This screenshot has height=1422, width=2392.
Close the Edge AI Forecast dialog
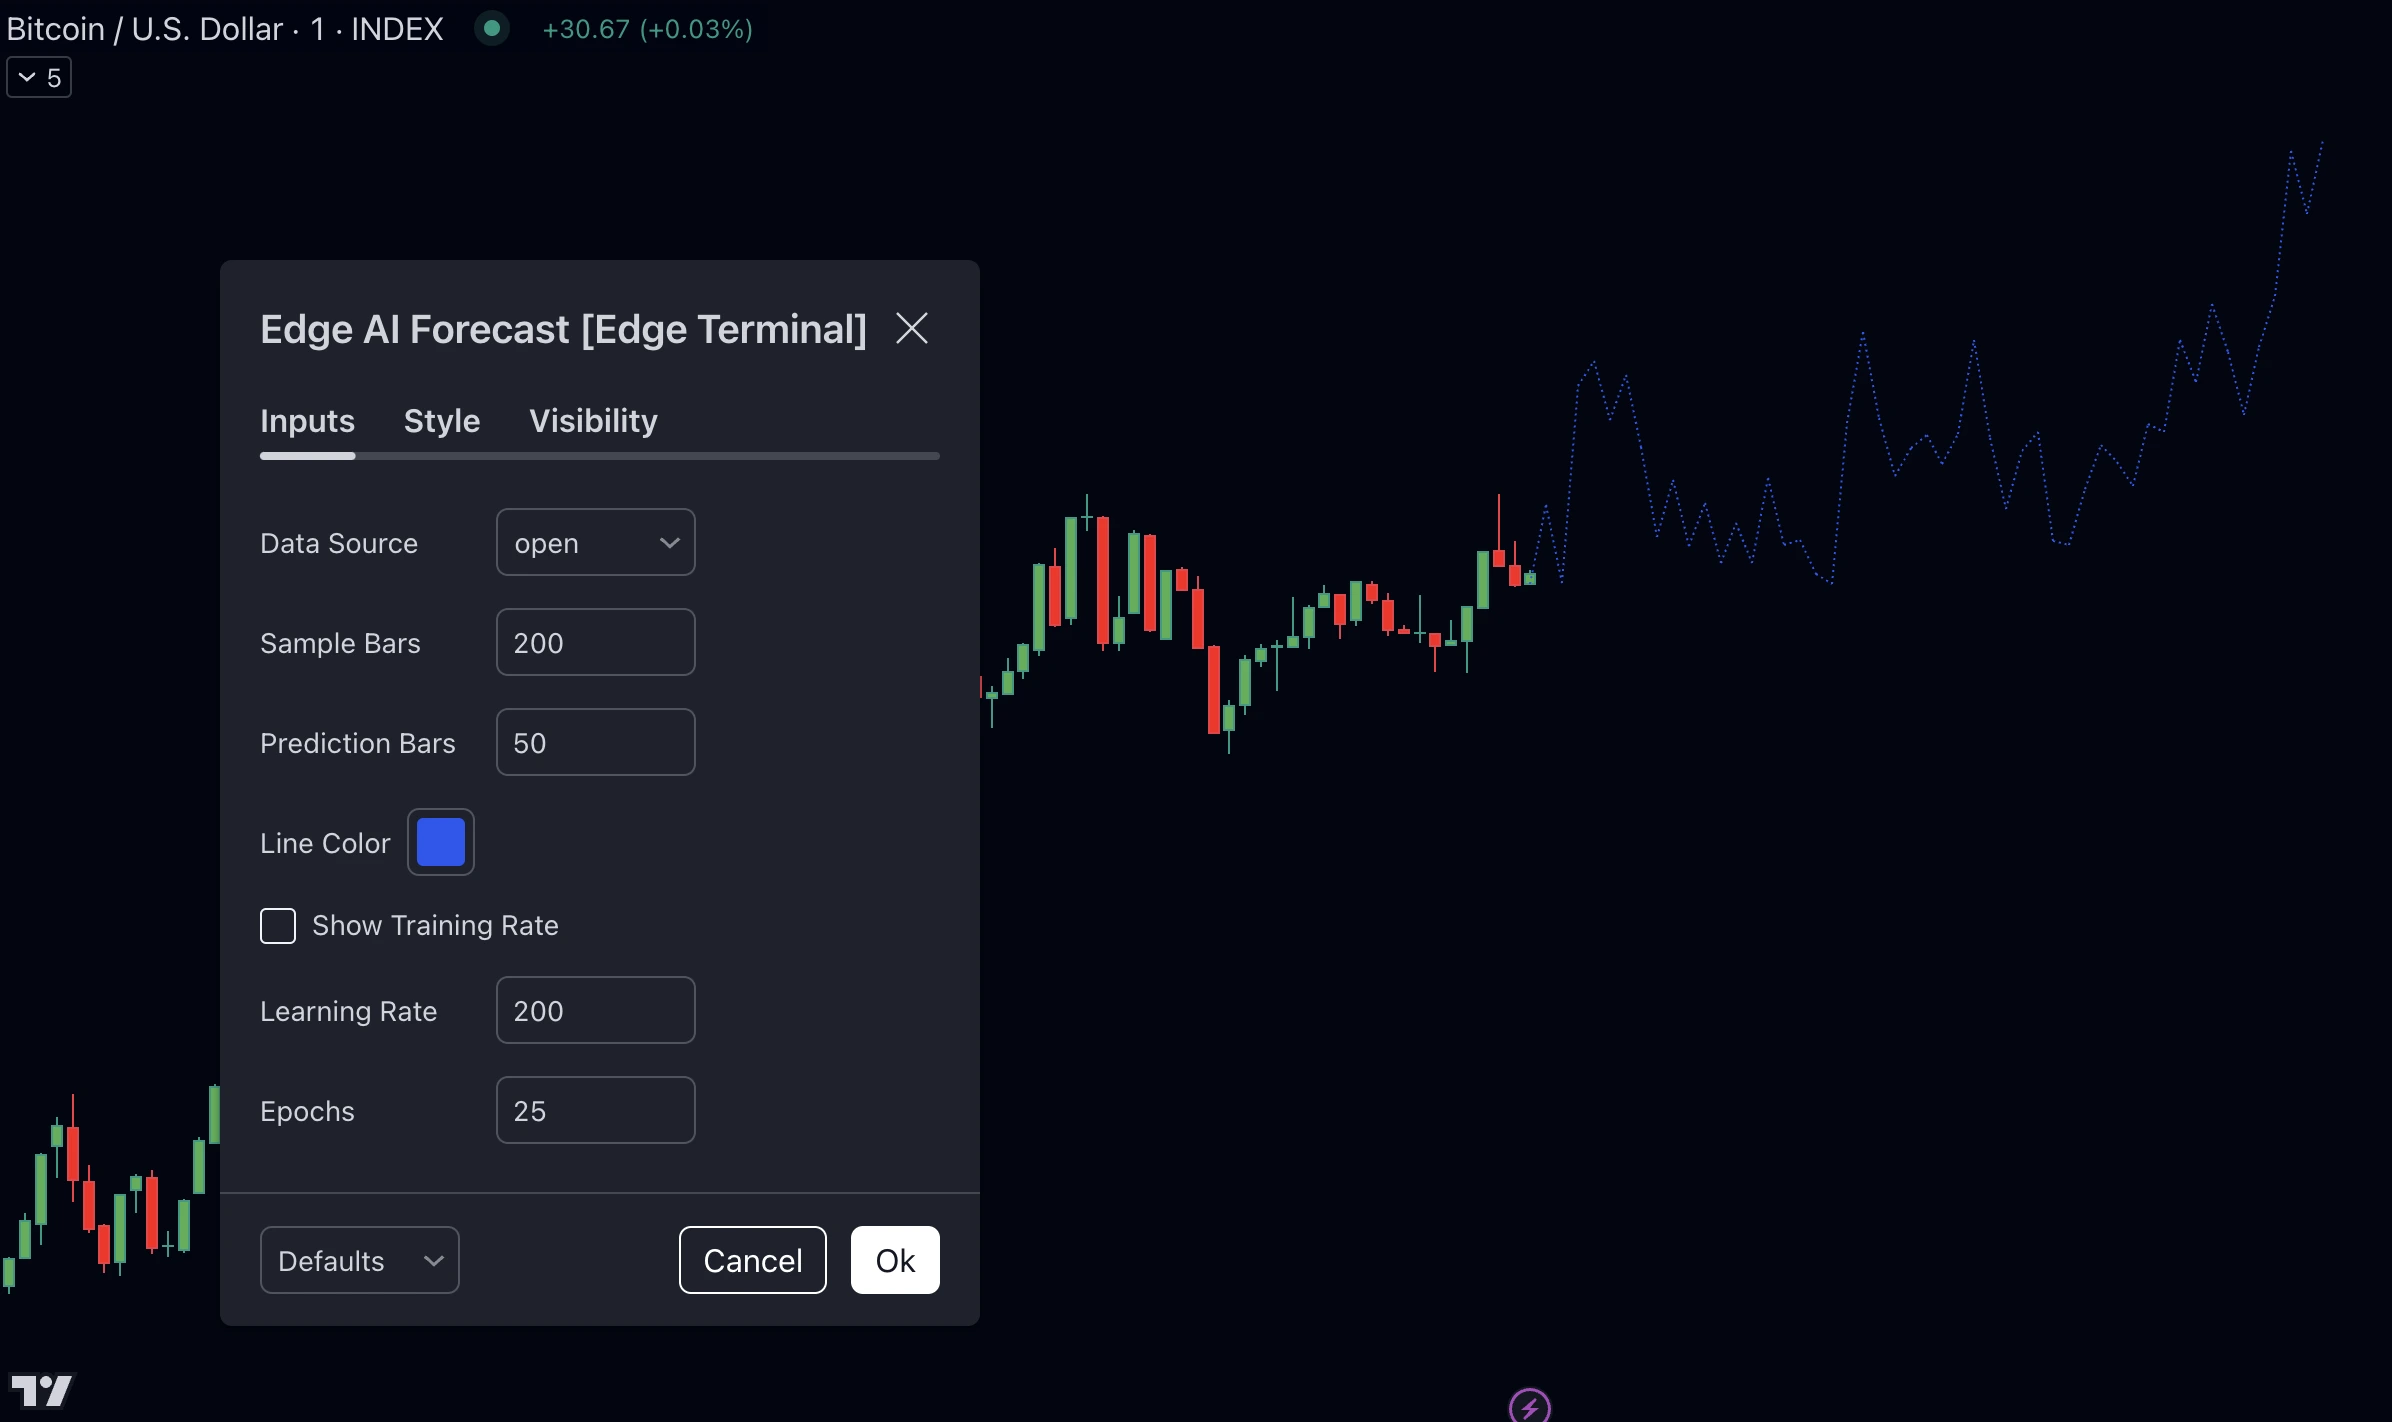(x=911, y=328)
